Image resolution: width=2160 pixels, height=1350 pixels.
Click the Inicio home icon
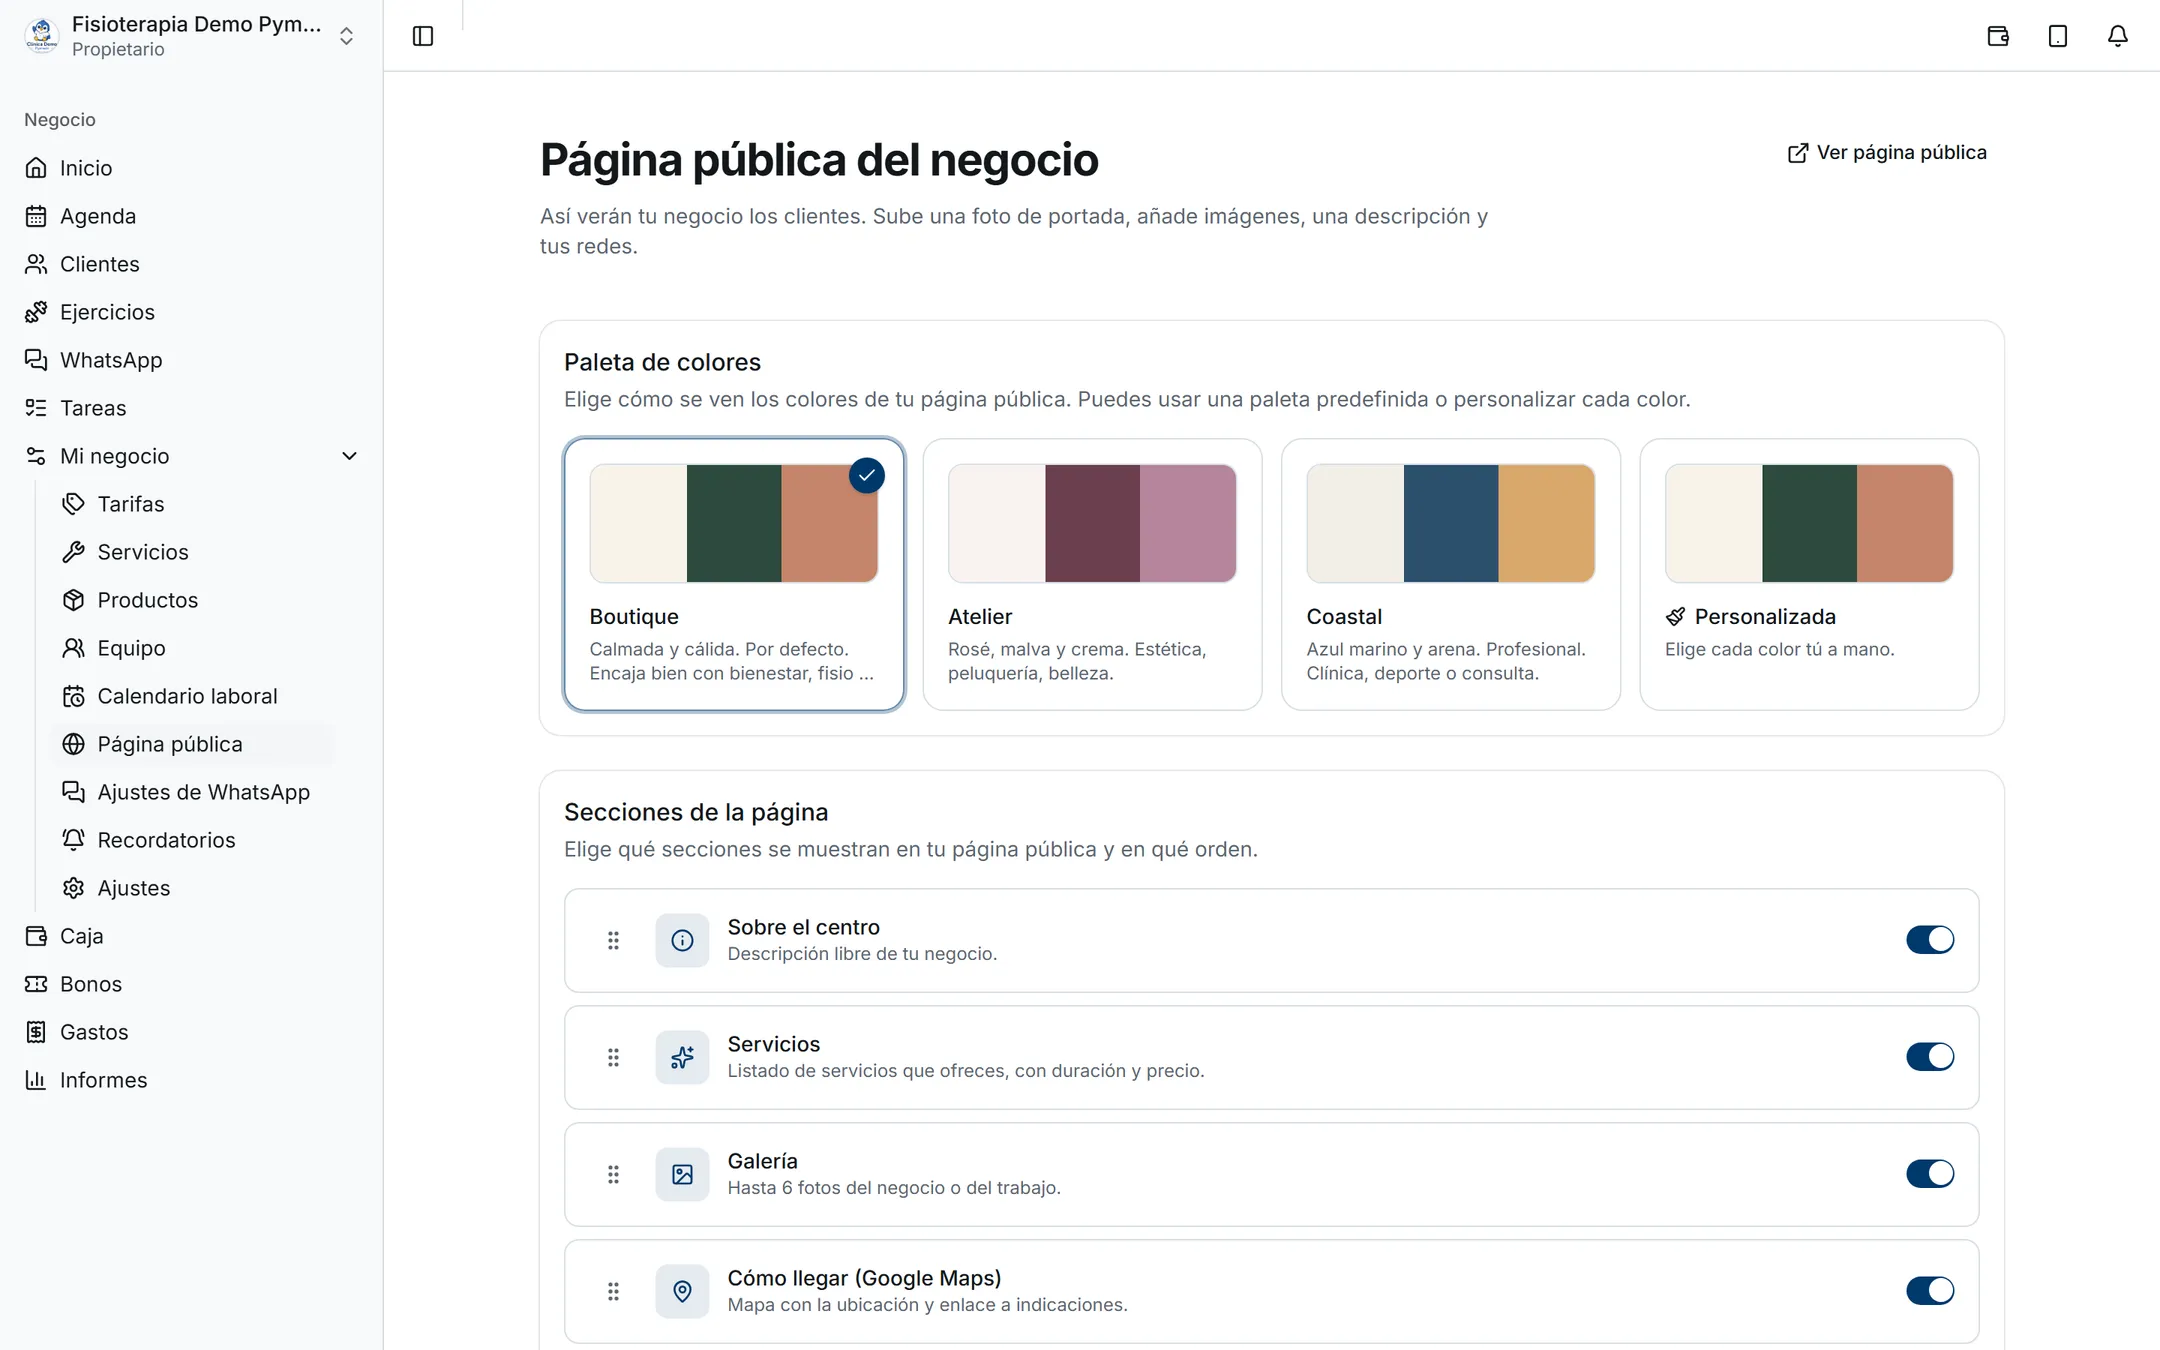tap(36, 168)
